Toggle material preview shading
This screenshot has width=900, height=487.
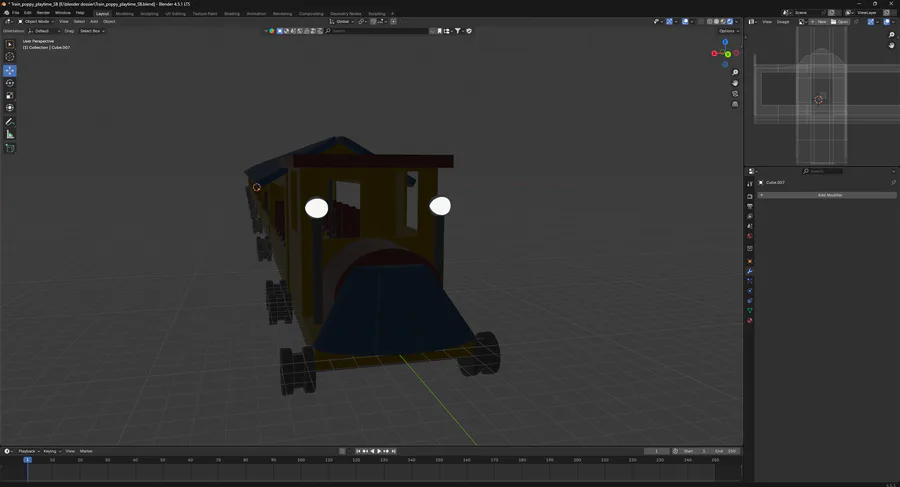(x=723, y=22)
